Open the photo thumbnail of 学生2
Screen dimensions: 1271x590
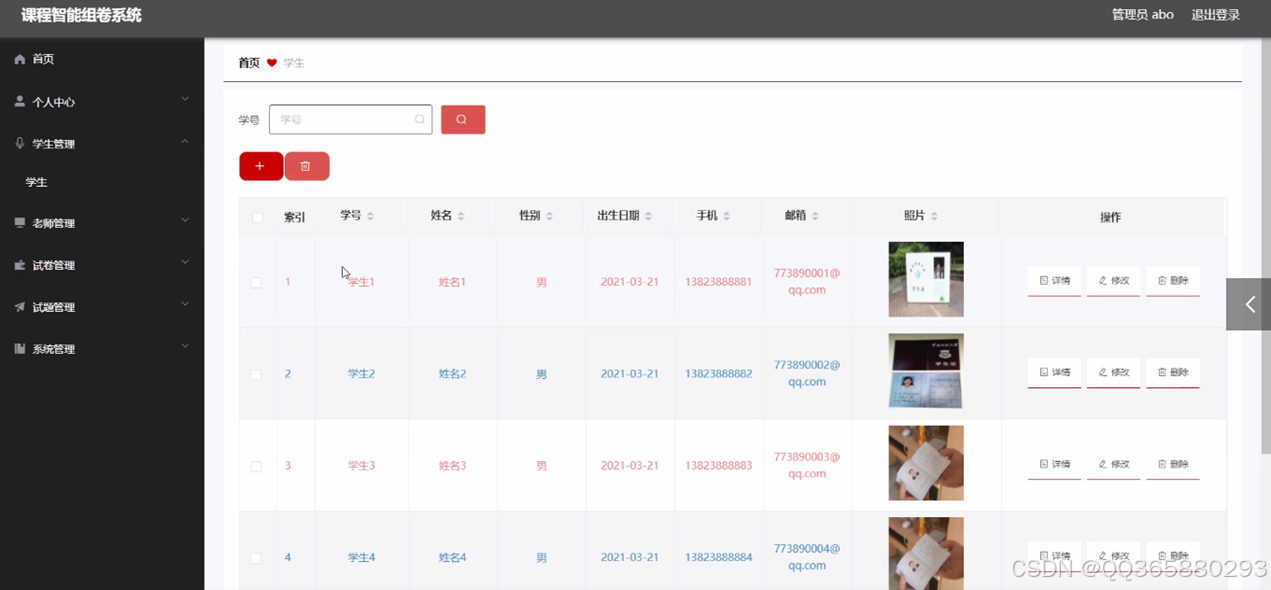point(926,371)
